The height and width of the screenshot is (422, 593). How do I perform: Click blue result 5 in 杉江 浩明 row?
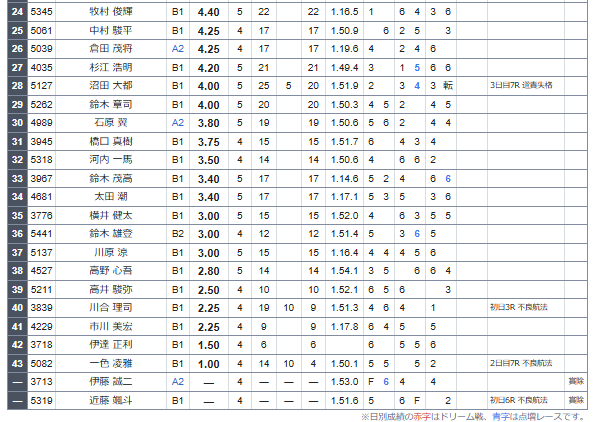point(417,67)
